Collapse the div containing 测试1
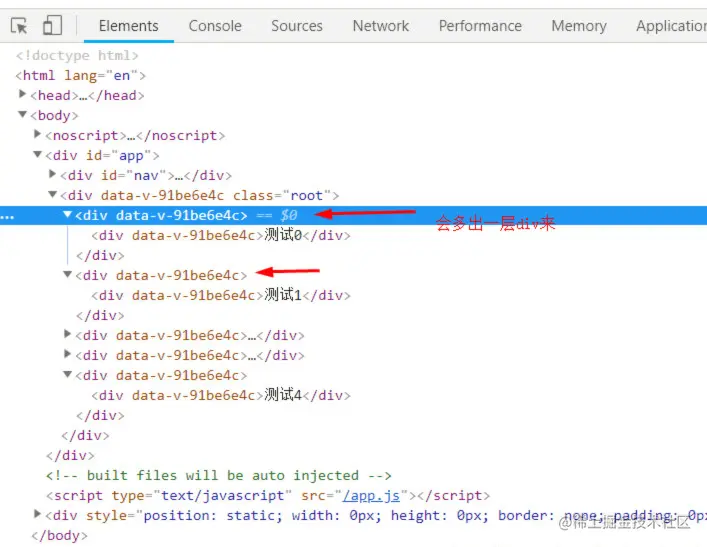Image resolution: width=707 pixels, height=547 pixels. click(x=68, y=274)
